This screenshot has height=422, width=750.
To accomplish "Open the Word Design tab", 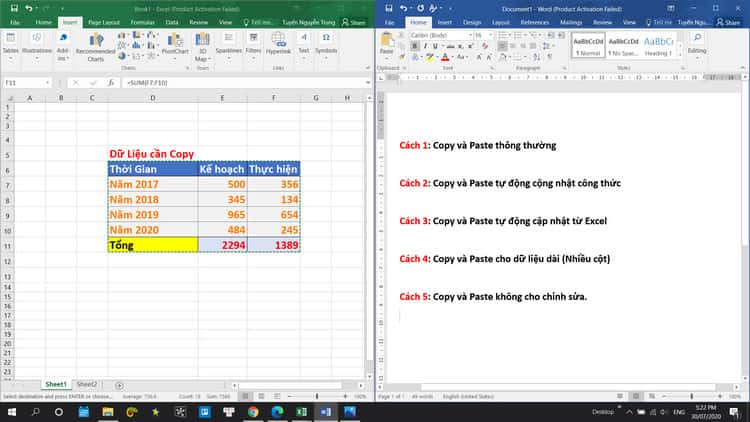I will tap(472, 22).
